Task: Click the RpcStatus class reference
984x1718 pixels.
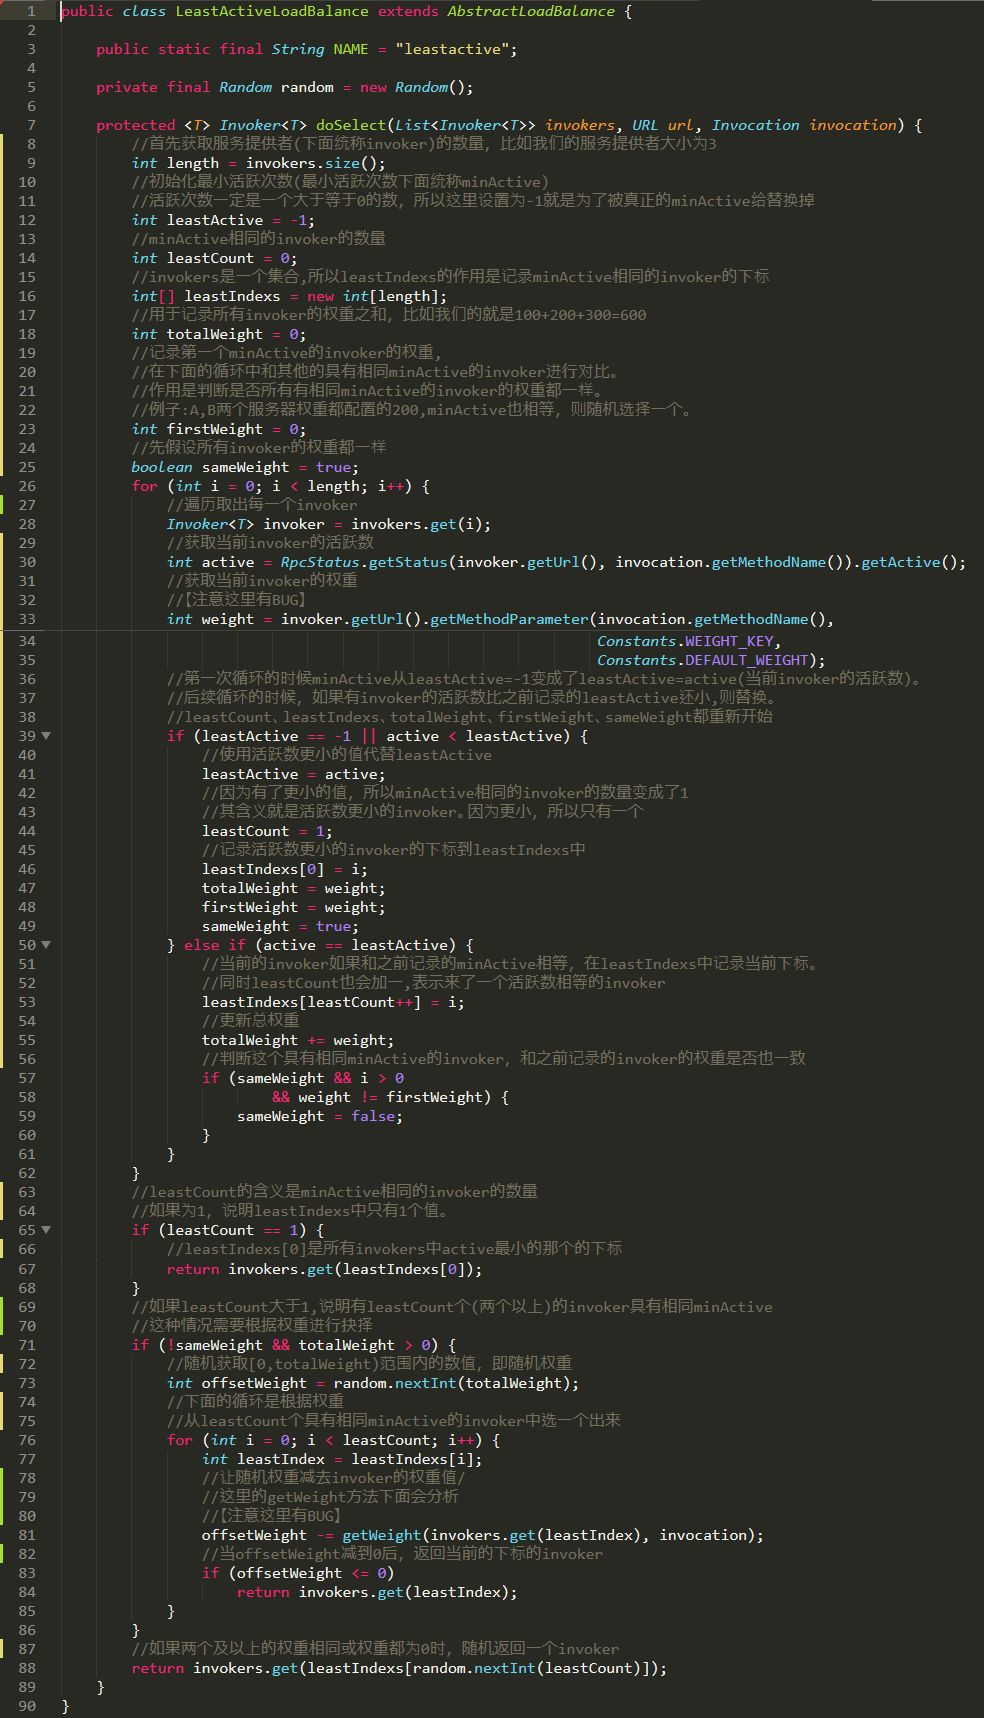Action: click(319, 562)
